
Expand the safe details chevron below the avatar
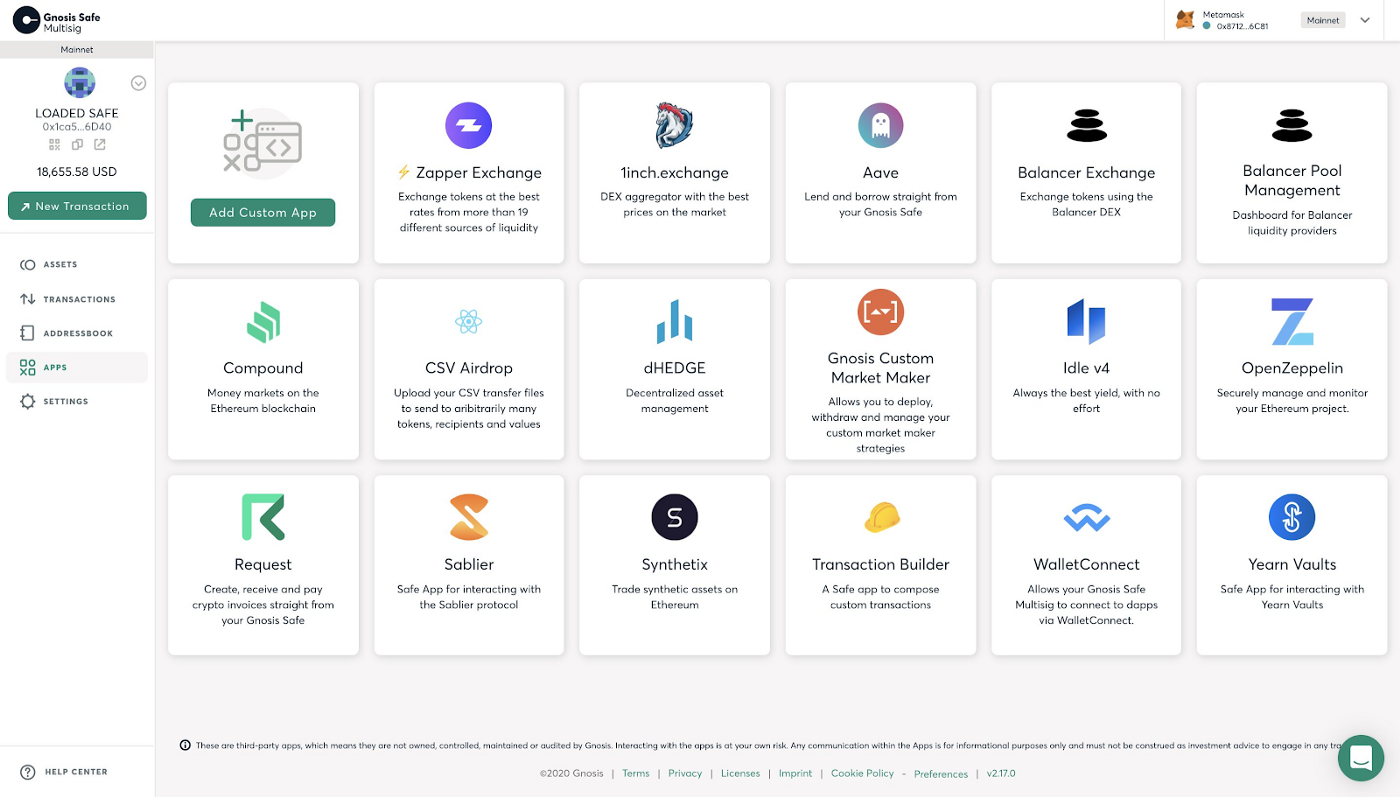point(138,83)
